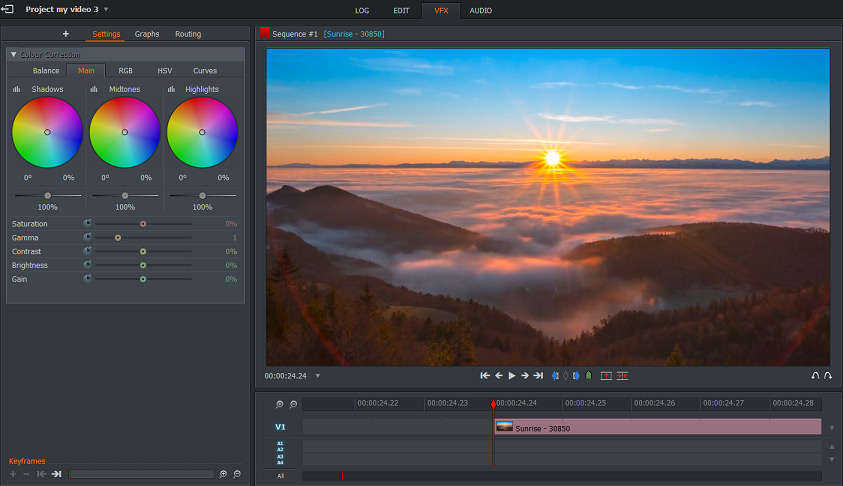Toggle keyframing for Saturation
This screenshot has width=843, height=486.
point(88,224)
